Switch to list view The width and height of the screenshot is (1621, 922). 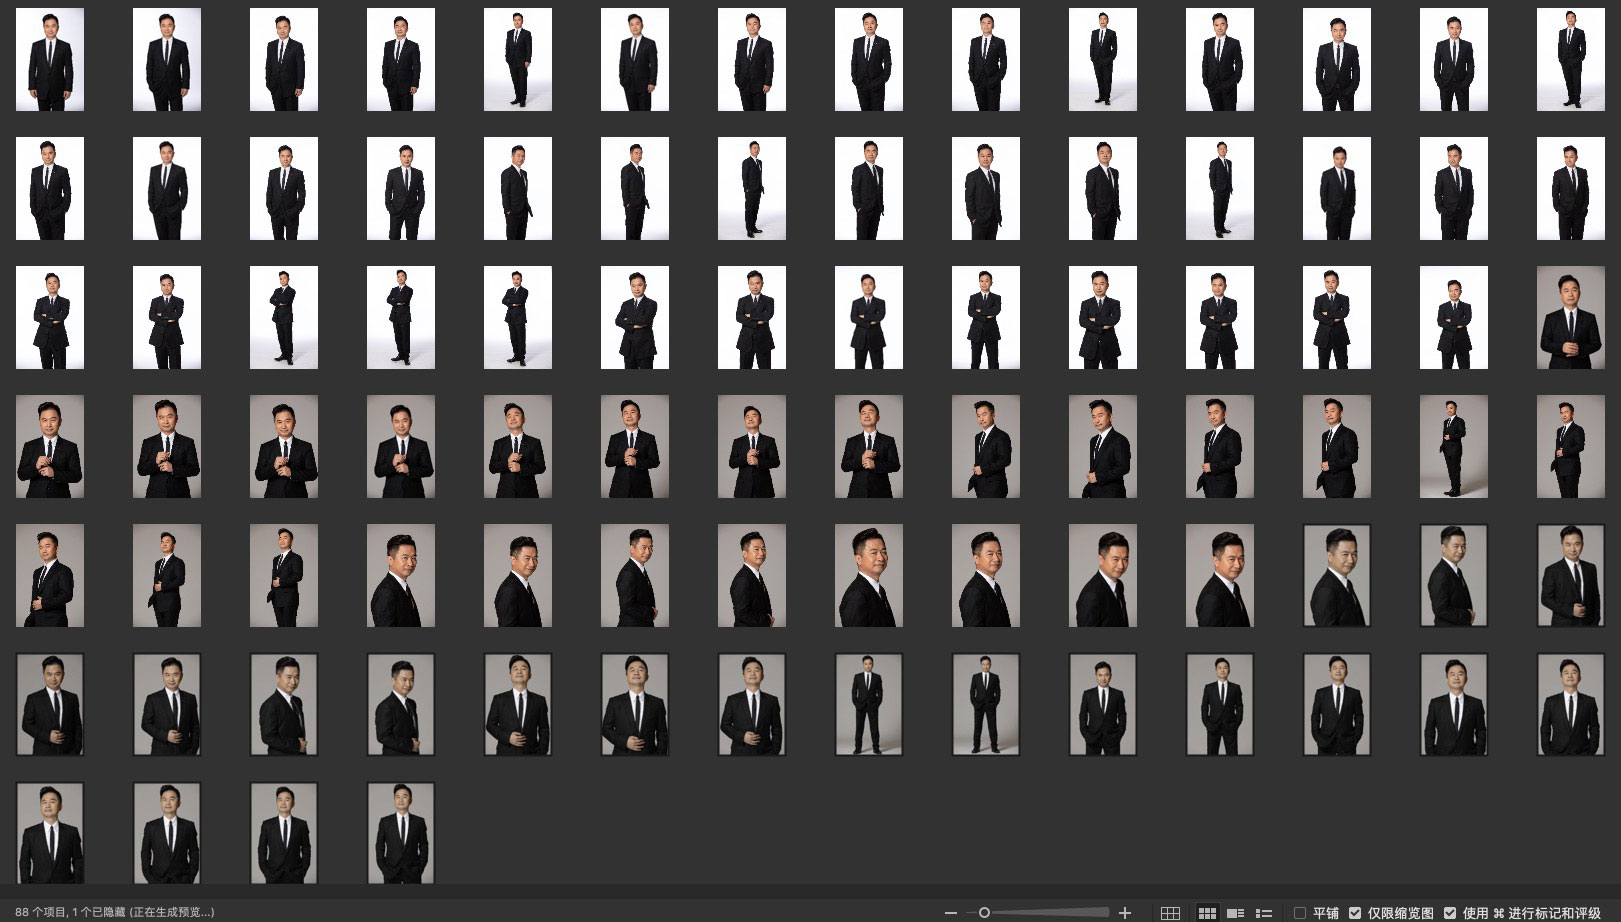tap(1264, 913)
